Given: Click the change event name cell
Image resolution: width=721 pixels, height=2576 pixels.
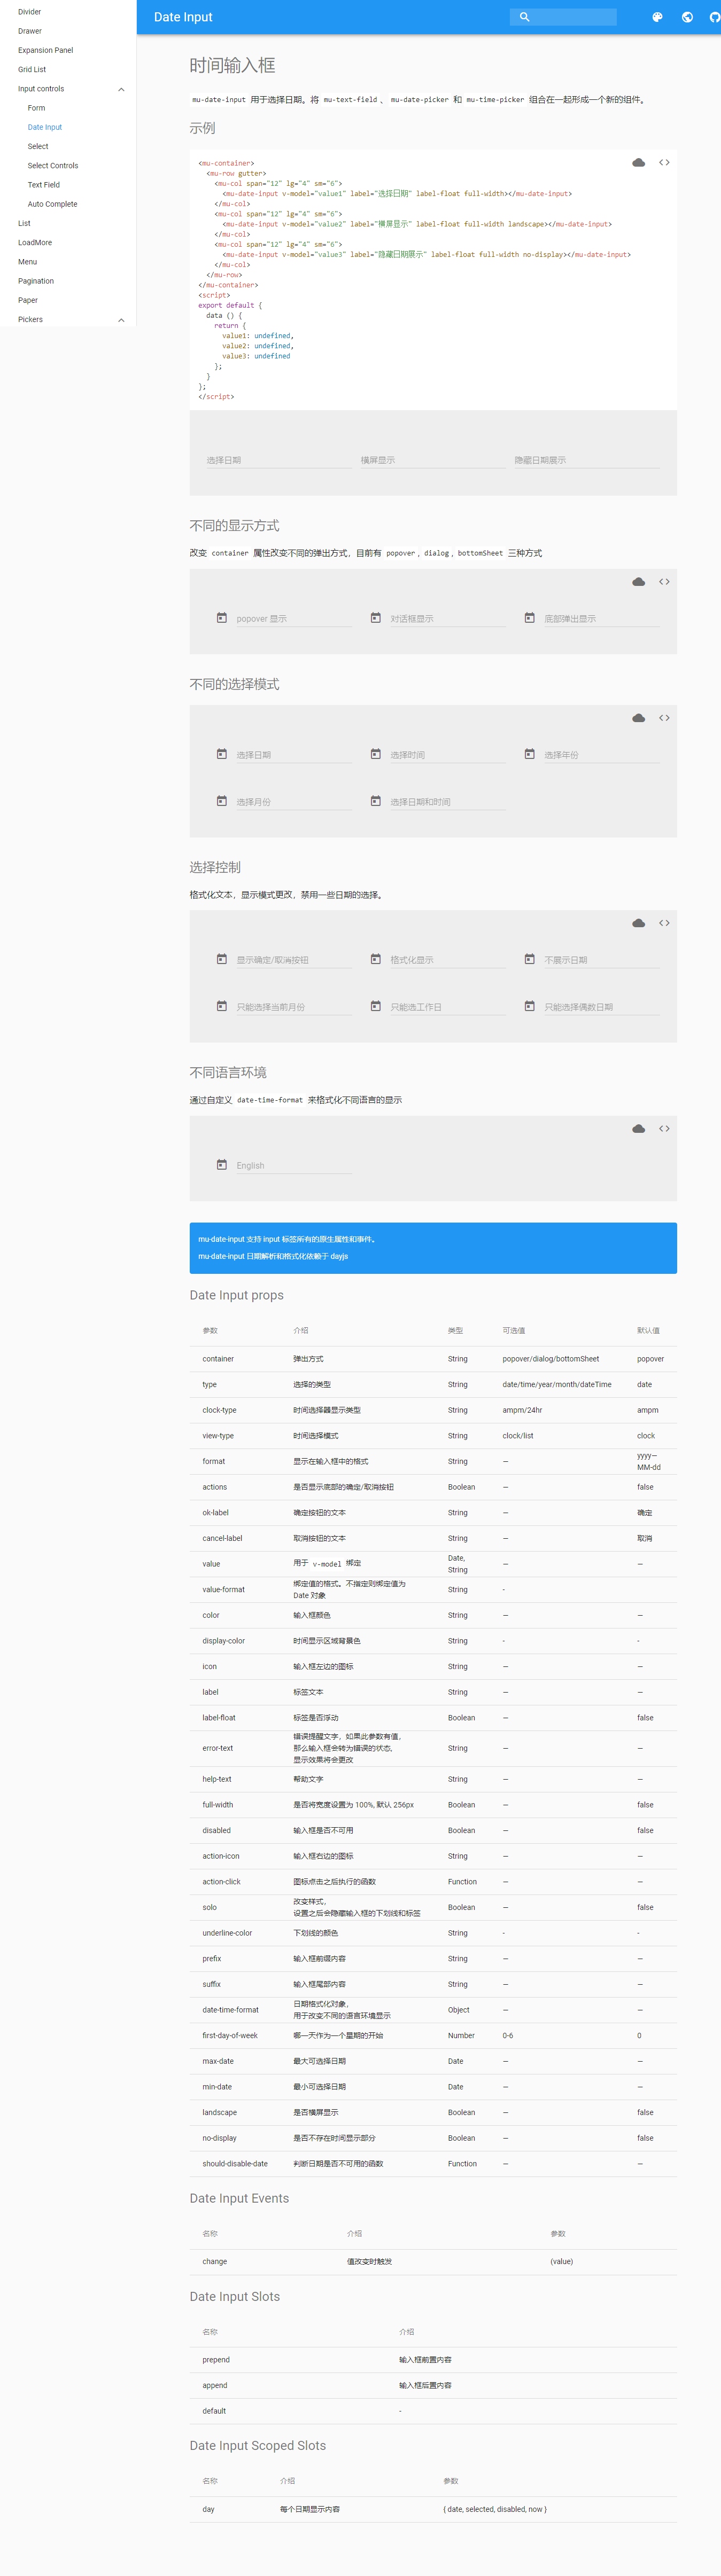Looking at the screenshot, I should click(x=215, y=2262).
